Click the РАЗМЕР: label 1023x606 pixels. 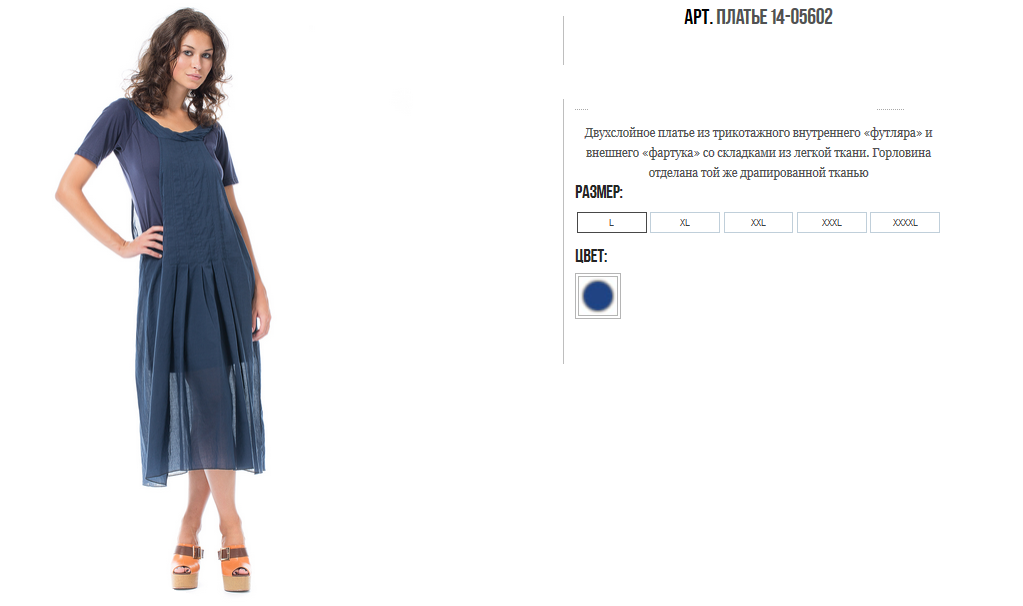599,192
